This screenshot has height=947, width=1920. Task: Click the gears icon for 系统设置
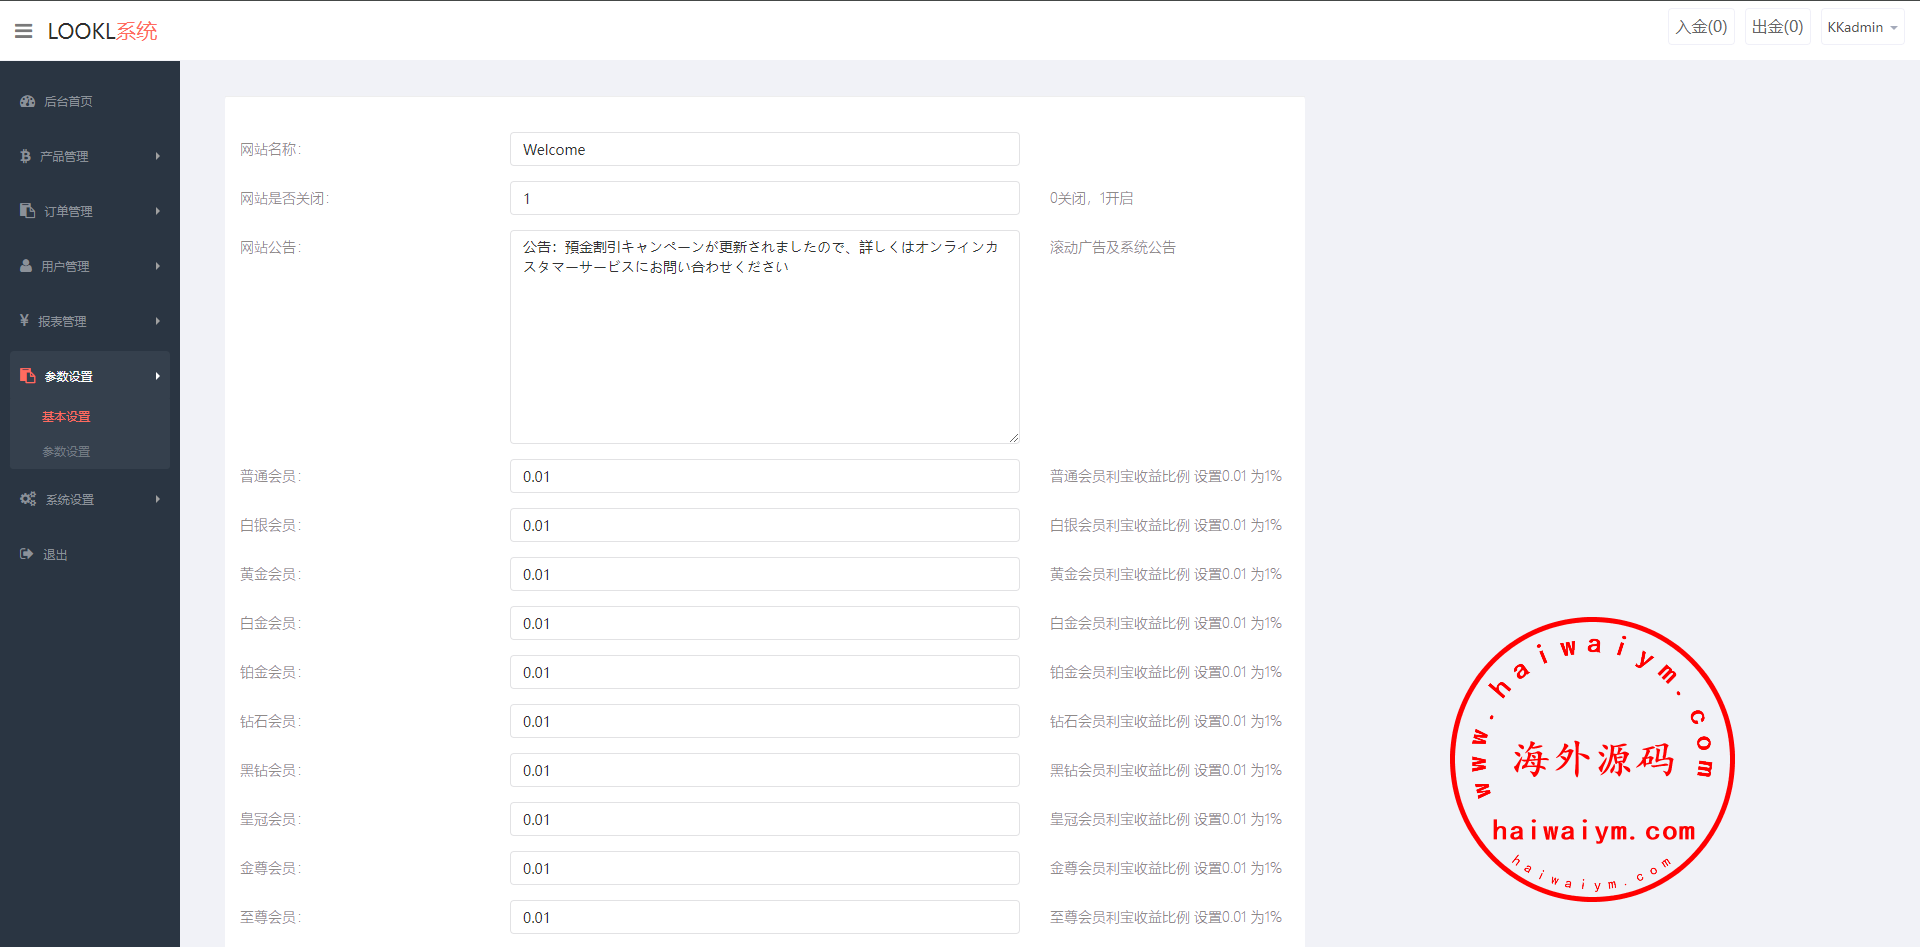coord(28,499)
